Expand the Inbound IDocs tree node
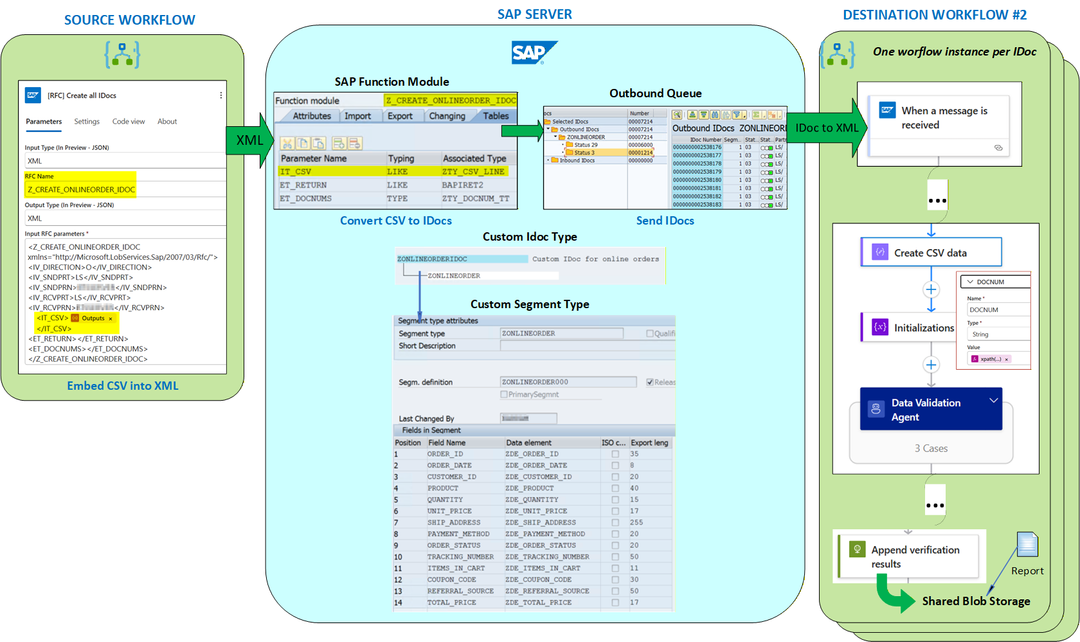This screenshot has height=642, width=1080. [548, 160]
